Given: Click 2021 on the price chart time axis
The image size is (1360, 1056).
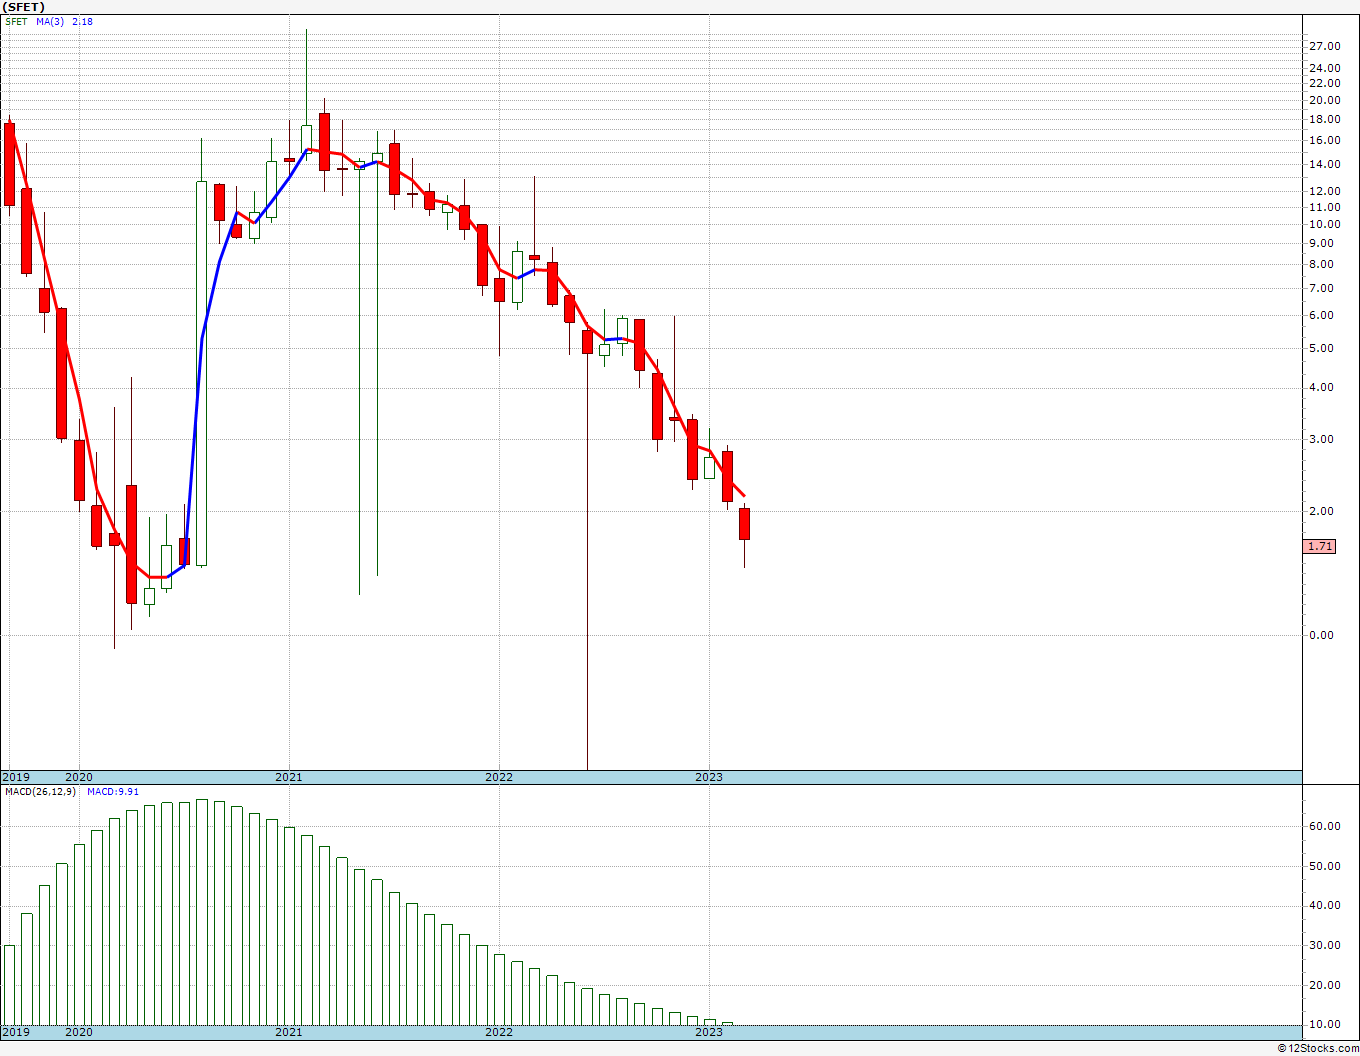Looking at the screenshot, I should [x=288, y=777].
